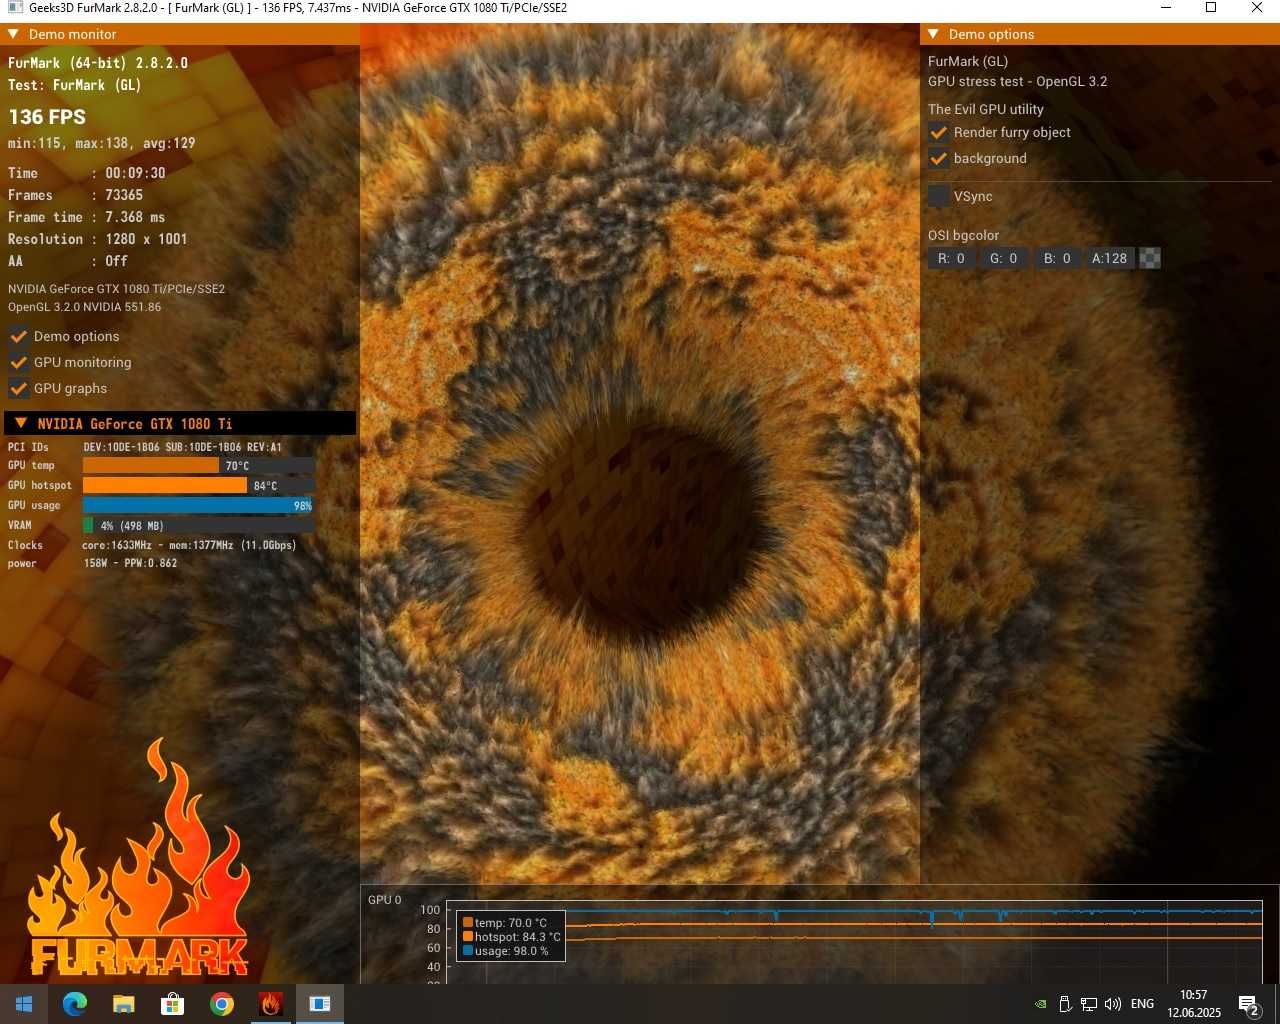
Task: Disable Render furry object checkbox
Action: [x=939, y=132]
